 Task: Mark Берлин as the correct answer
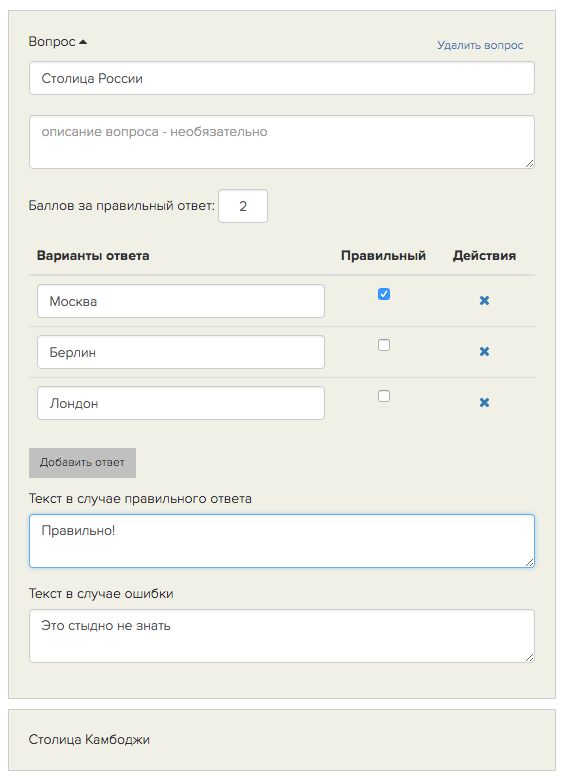pyautogui.click(x=384, y=345)
